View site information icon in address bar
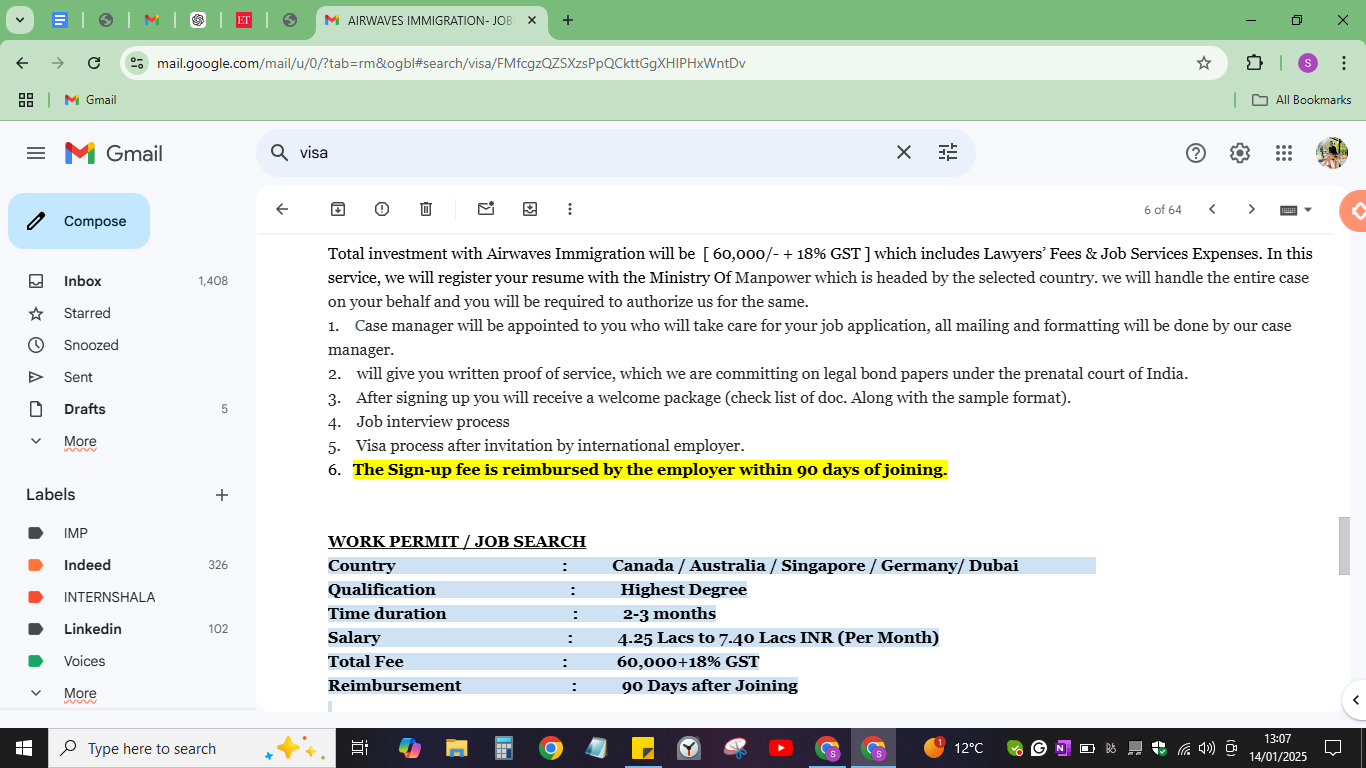This screenshot has width=1366, height=768. [x=137, y=63]
